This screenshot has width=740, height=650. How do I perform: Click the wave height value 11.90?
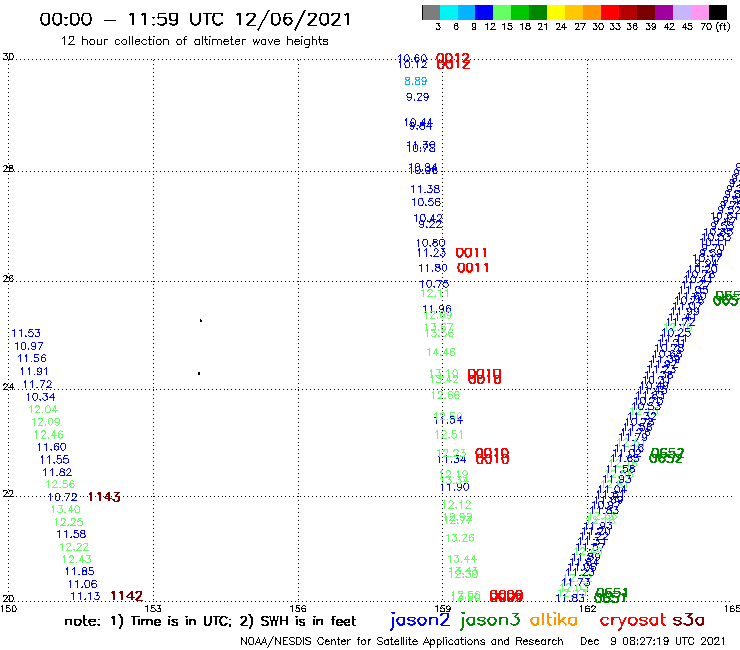pyautogui.click(x=455, y=487)
